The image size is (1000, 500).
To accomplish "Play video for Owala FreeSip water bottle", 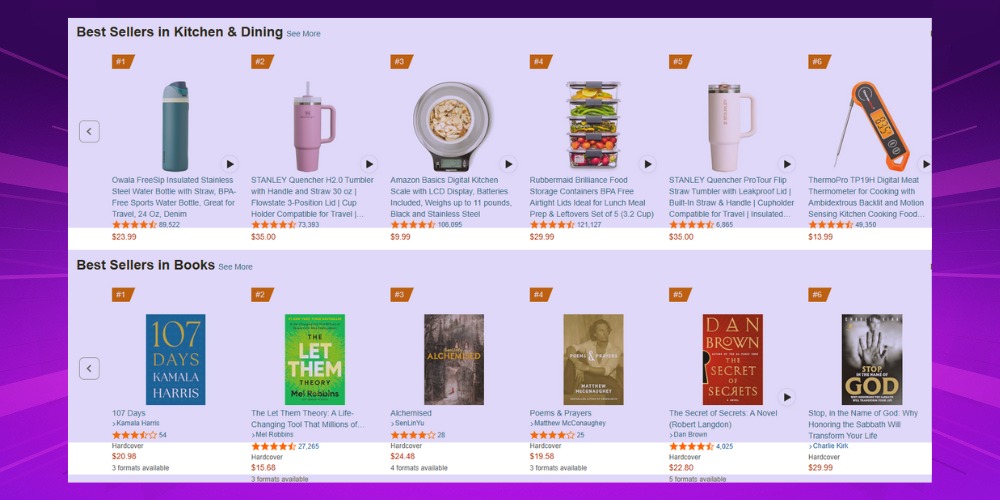I will 230,164.
